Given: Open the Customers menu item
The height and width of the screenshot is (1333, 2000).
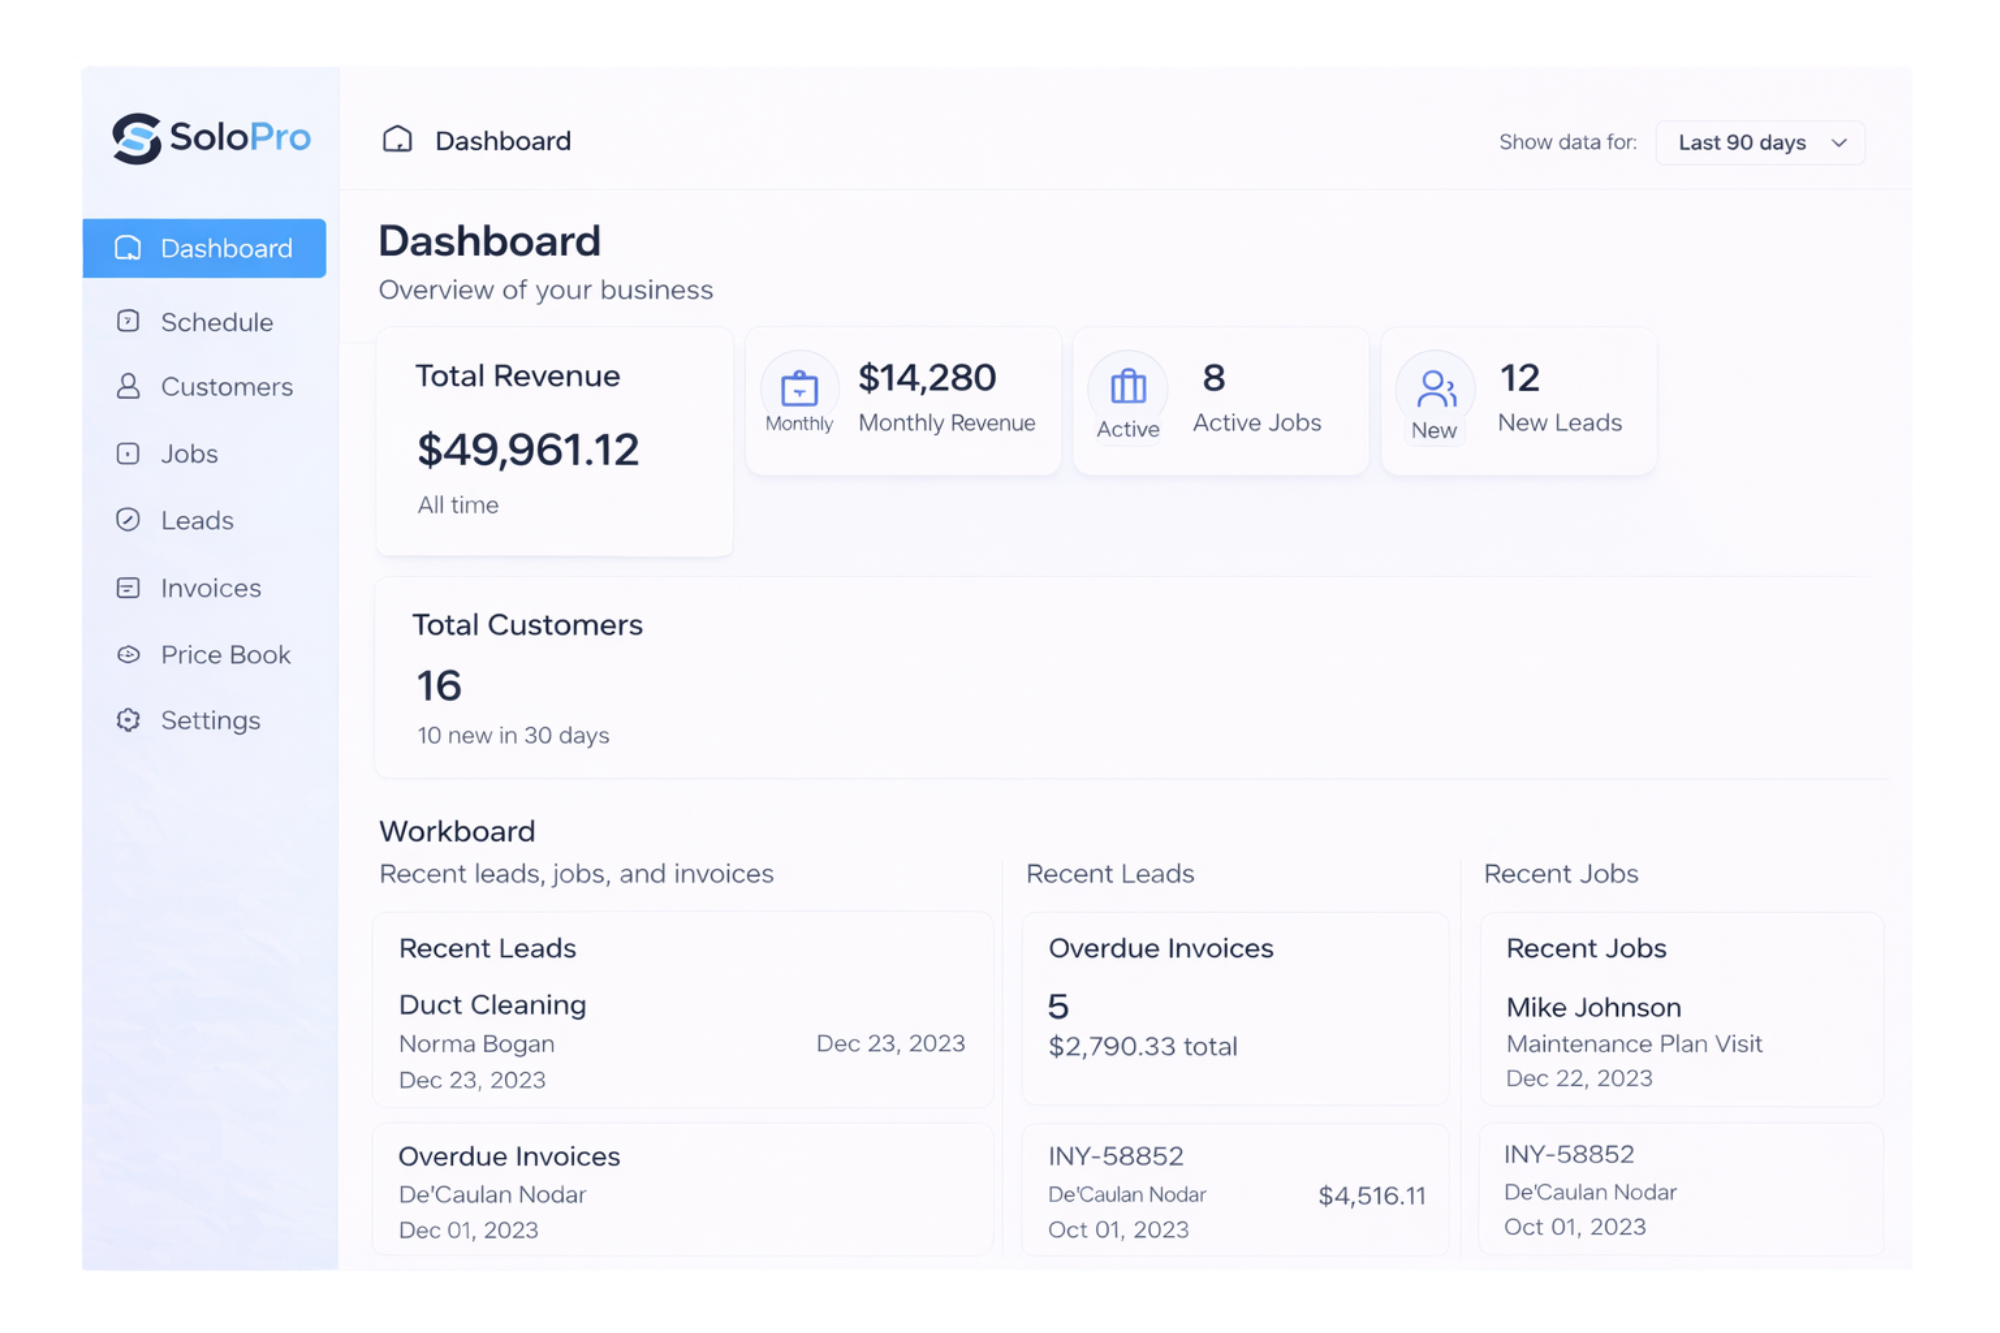Looking at the screenshot, I should click(204, 386).
